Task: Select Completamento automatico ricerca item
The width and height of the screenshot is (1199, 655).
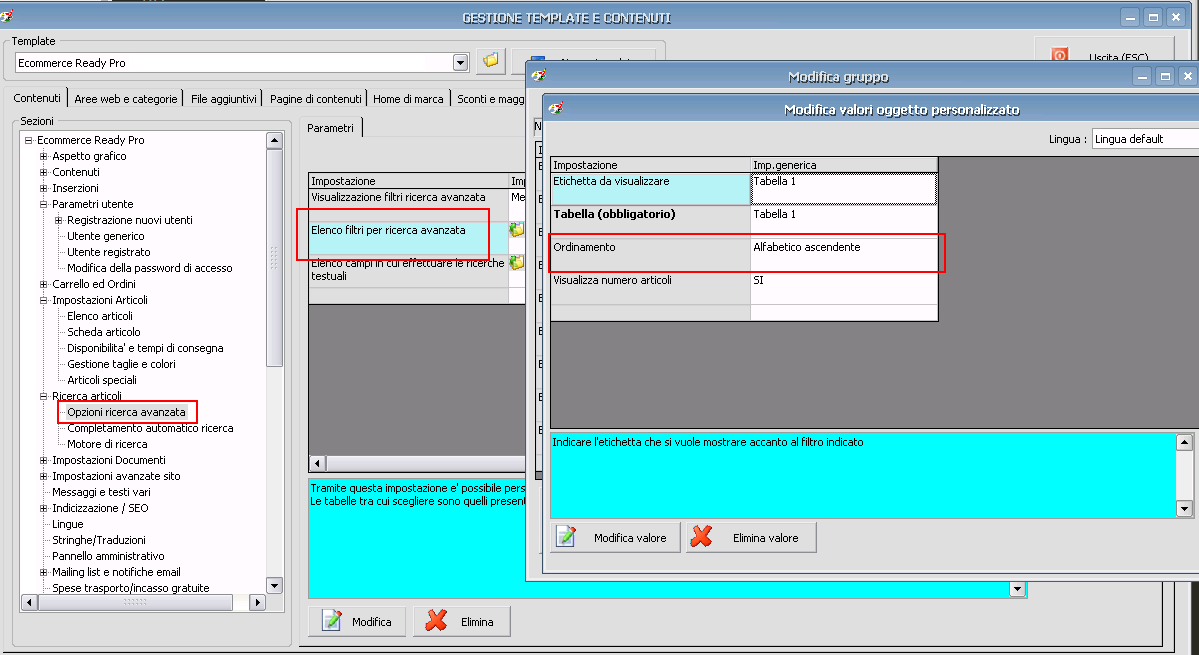Action: 150,428
